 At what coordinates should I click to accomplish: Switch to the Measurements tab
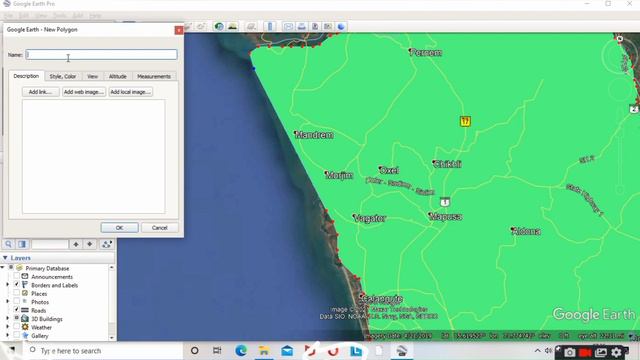coord(154,76)
